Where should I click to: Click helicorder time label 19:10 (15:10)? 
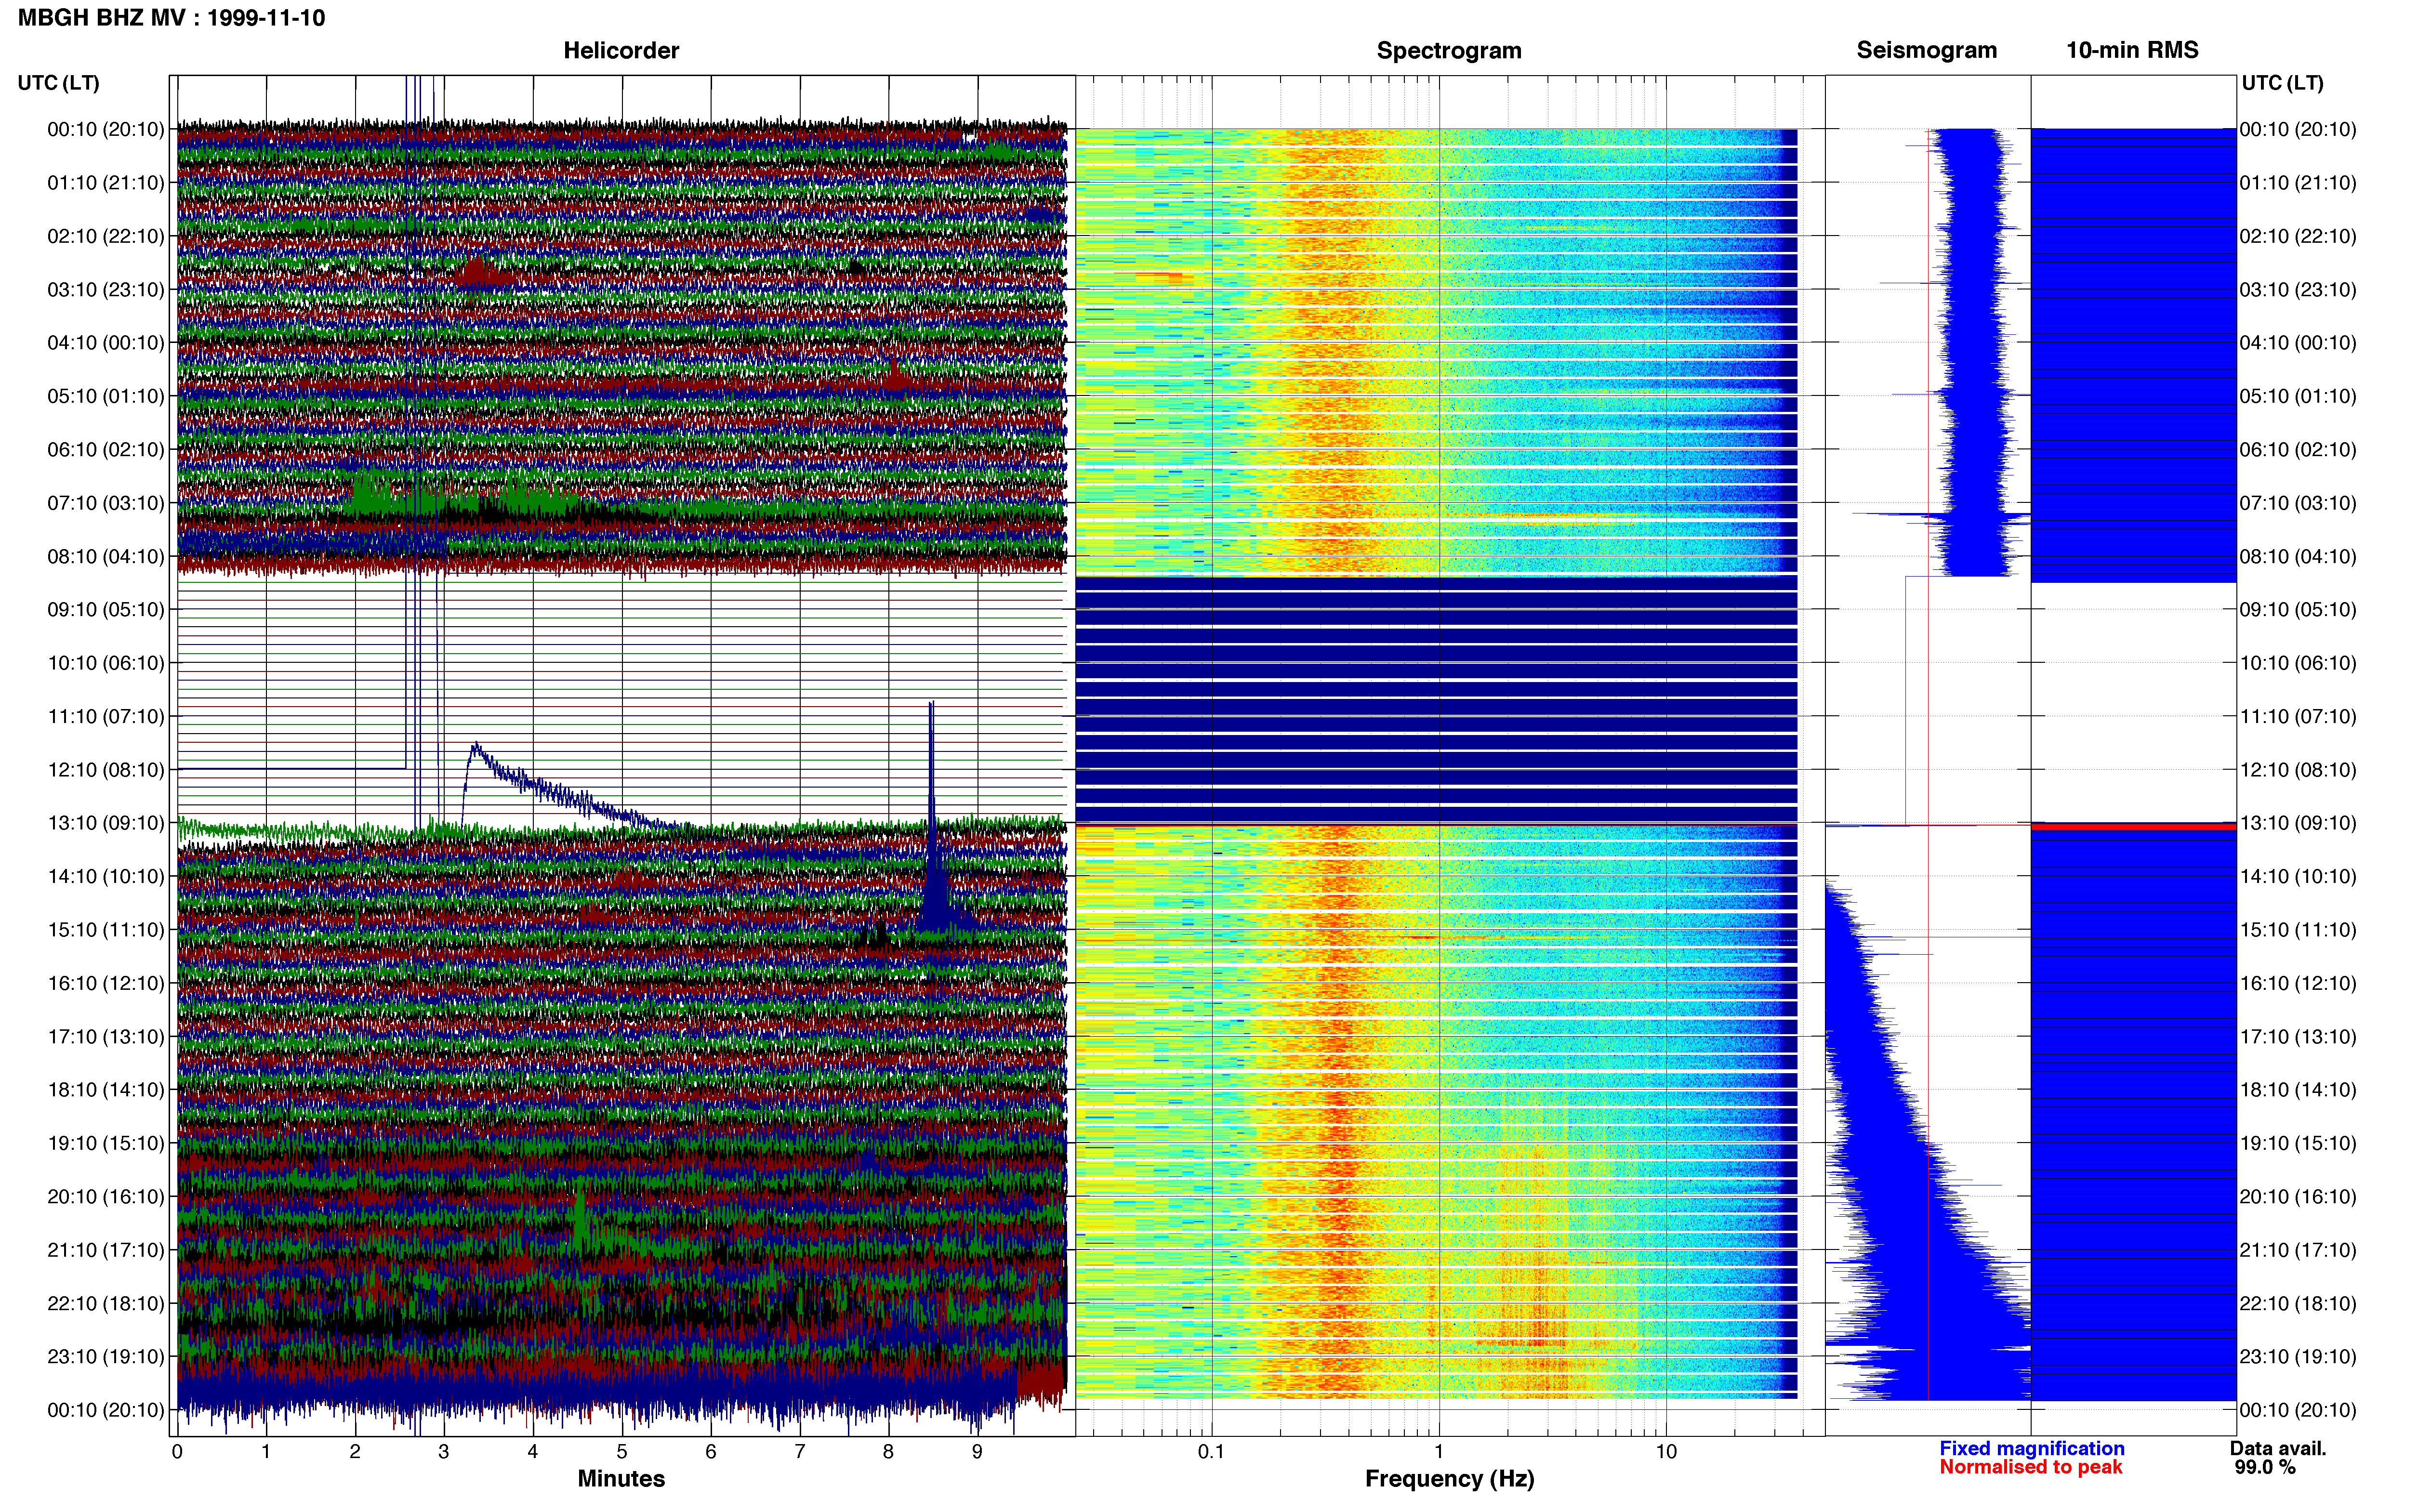point(106,1143)
